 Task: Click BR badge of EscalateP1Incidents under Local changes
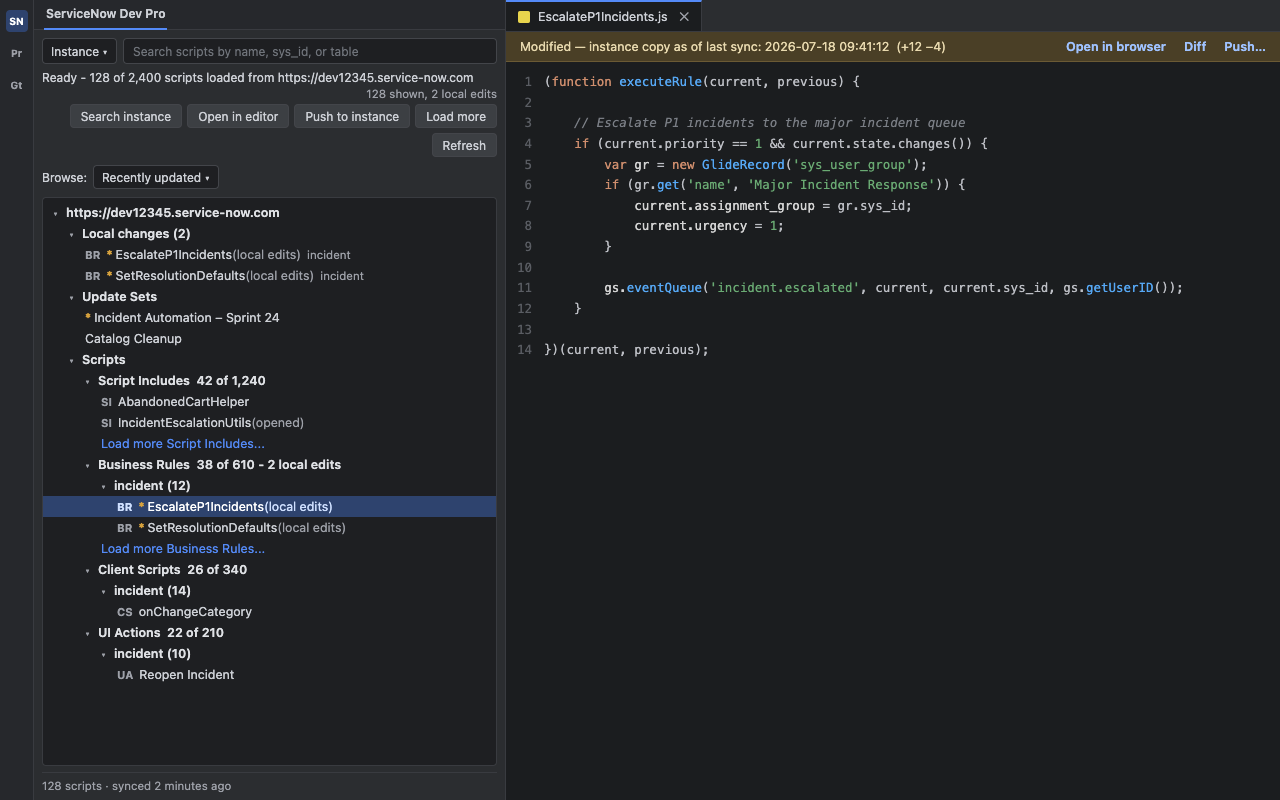[x=93, y=255]
